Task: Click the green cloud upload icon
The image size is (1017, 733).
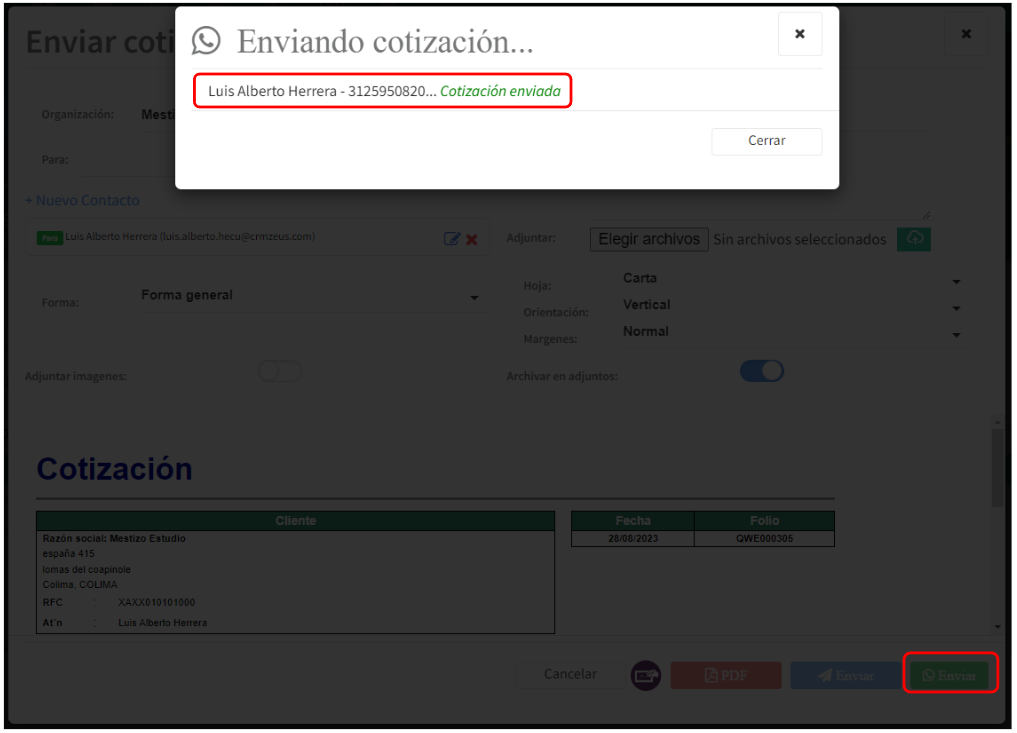Action: pyautogui.click(x=913, y=239)
